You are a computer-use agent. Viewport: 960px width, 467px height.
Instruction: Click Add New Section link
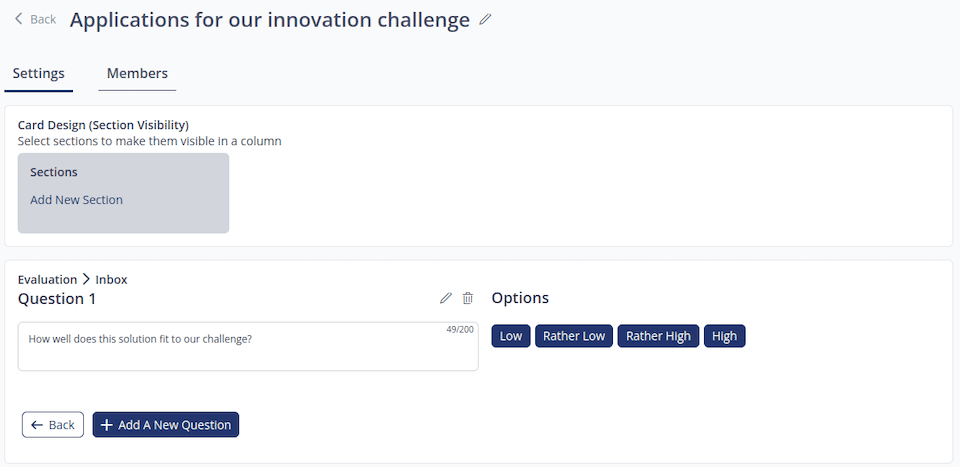click(76, 200)
